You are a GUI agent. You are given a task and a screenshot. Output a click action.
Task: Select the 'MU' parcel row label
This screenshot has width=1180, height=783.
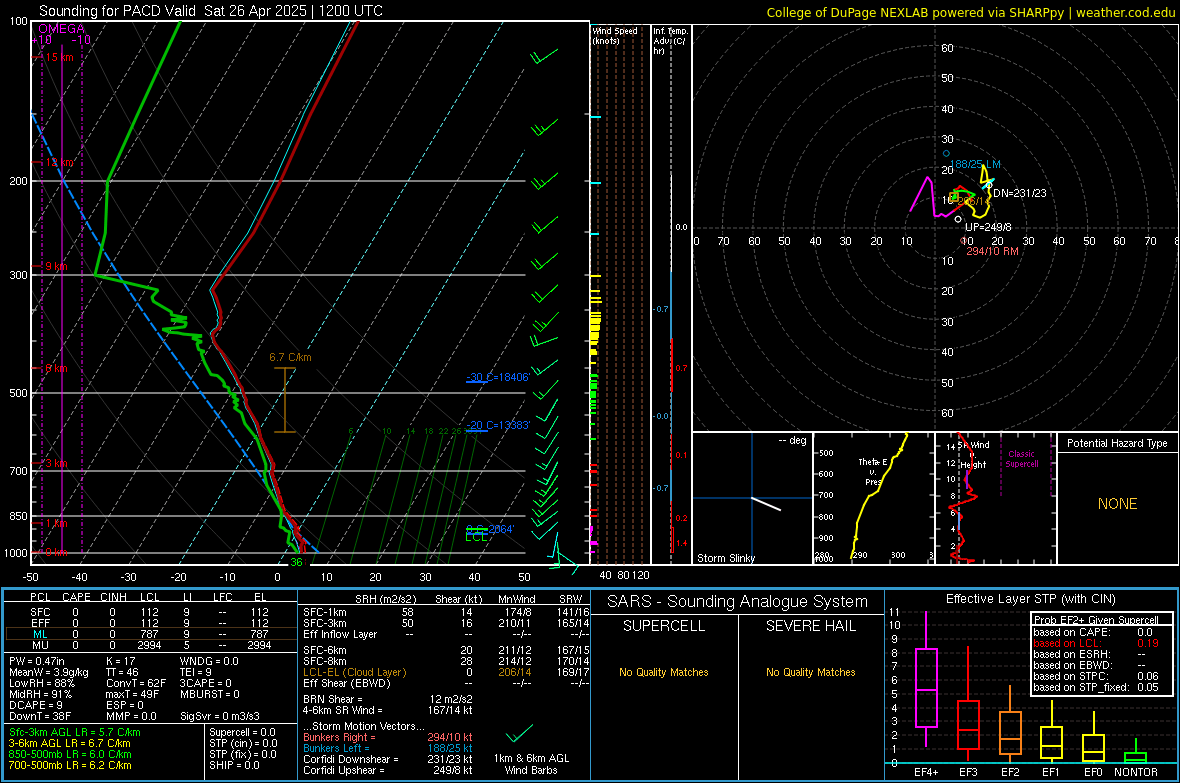pos(40,645)
